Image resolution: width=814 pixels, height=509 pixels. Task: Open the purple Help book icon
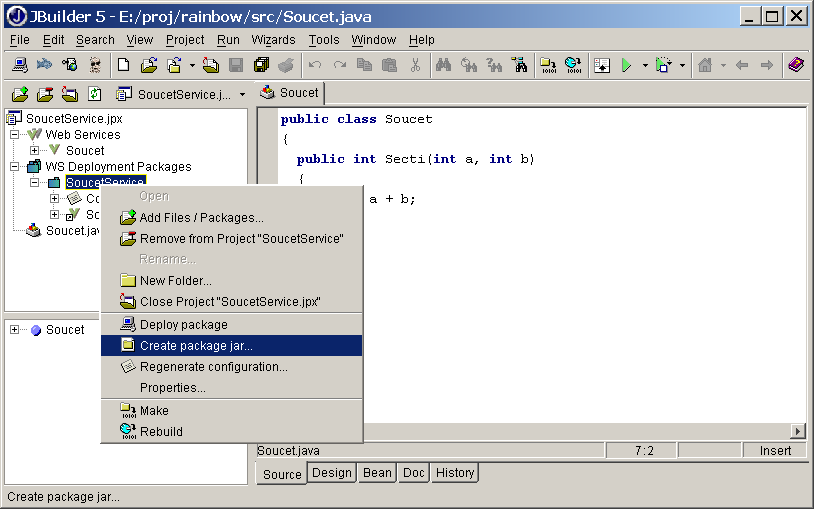[x=796, y=65]
